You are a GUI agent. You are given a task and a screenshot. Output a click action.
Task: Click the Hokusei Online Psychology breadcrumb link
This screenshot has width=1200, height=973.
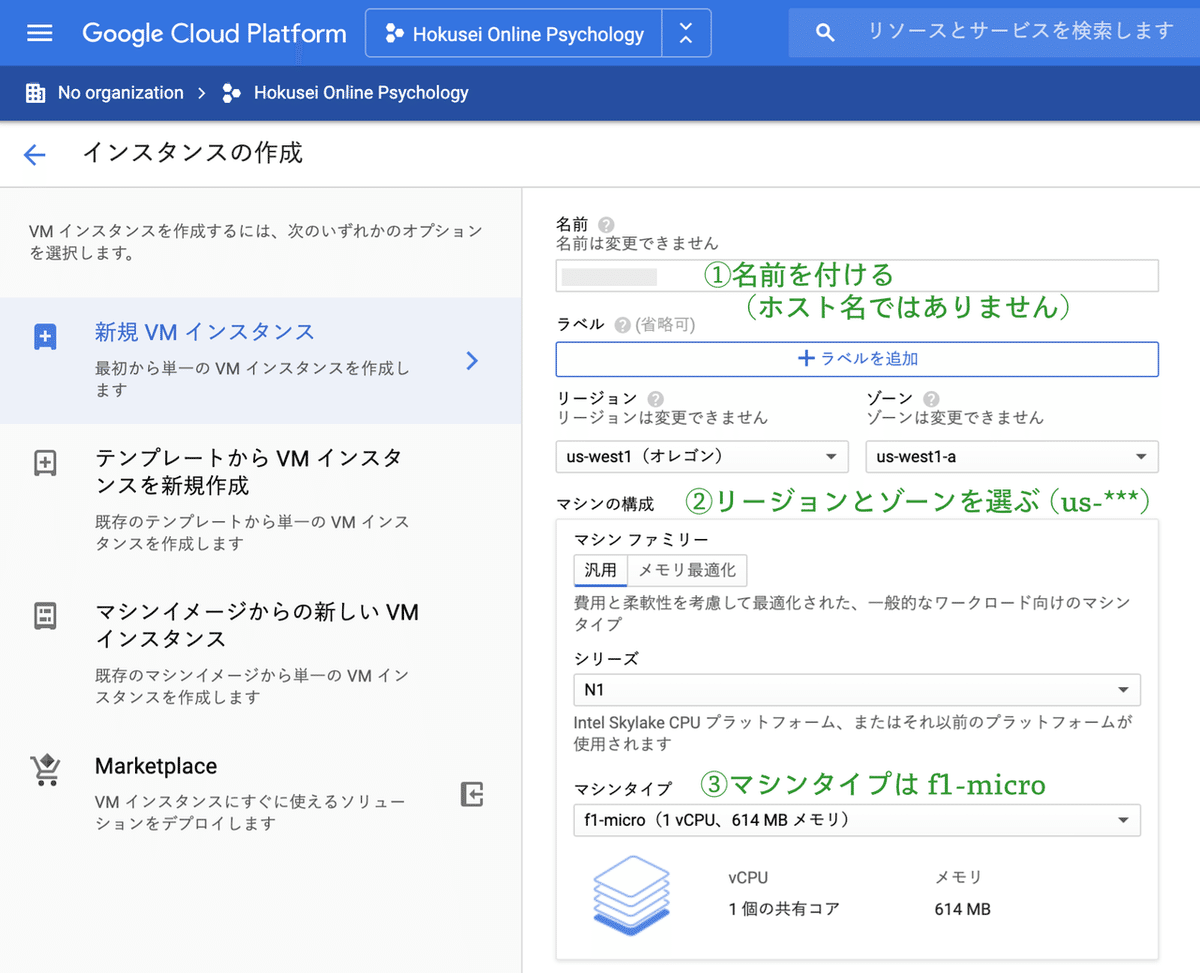point(361,93)
